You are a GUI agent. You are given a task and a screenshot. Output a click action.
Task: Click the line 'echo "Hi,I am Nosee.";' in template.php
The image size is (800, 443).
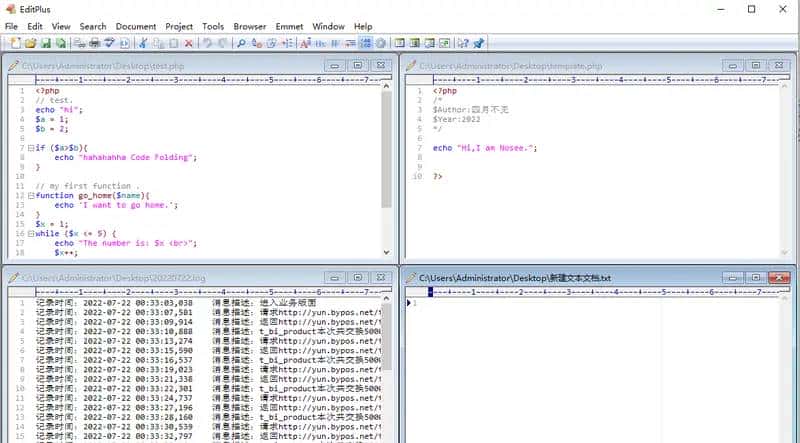pos(485,148)
